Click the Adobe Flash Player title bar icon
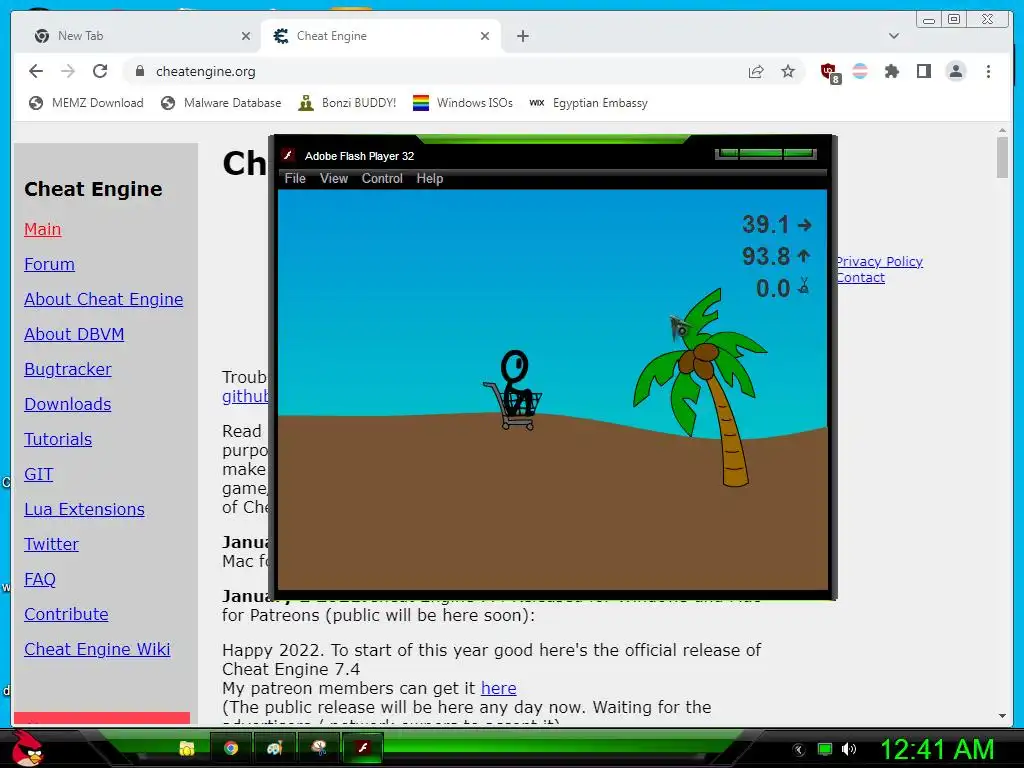The width and height of the screenshot is (1024, 768). (x=288, y=155)
